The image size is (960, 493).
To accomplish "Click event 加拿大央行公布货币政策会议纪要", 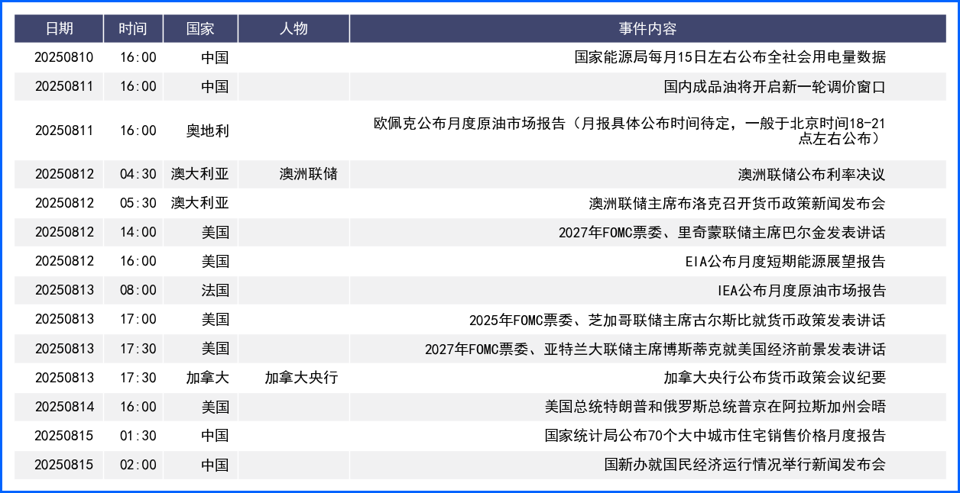I will pos(774,377).
